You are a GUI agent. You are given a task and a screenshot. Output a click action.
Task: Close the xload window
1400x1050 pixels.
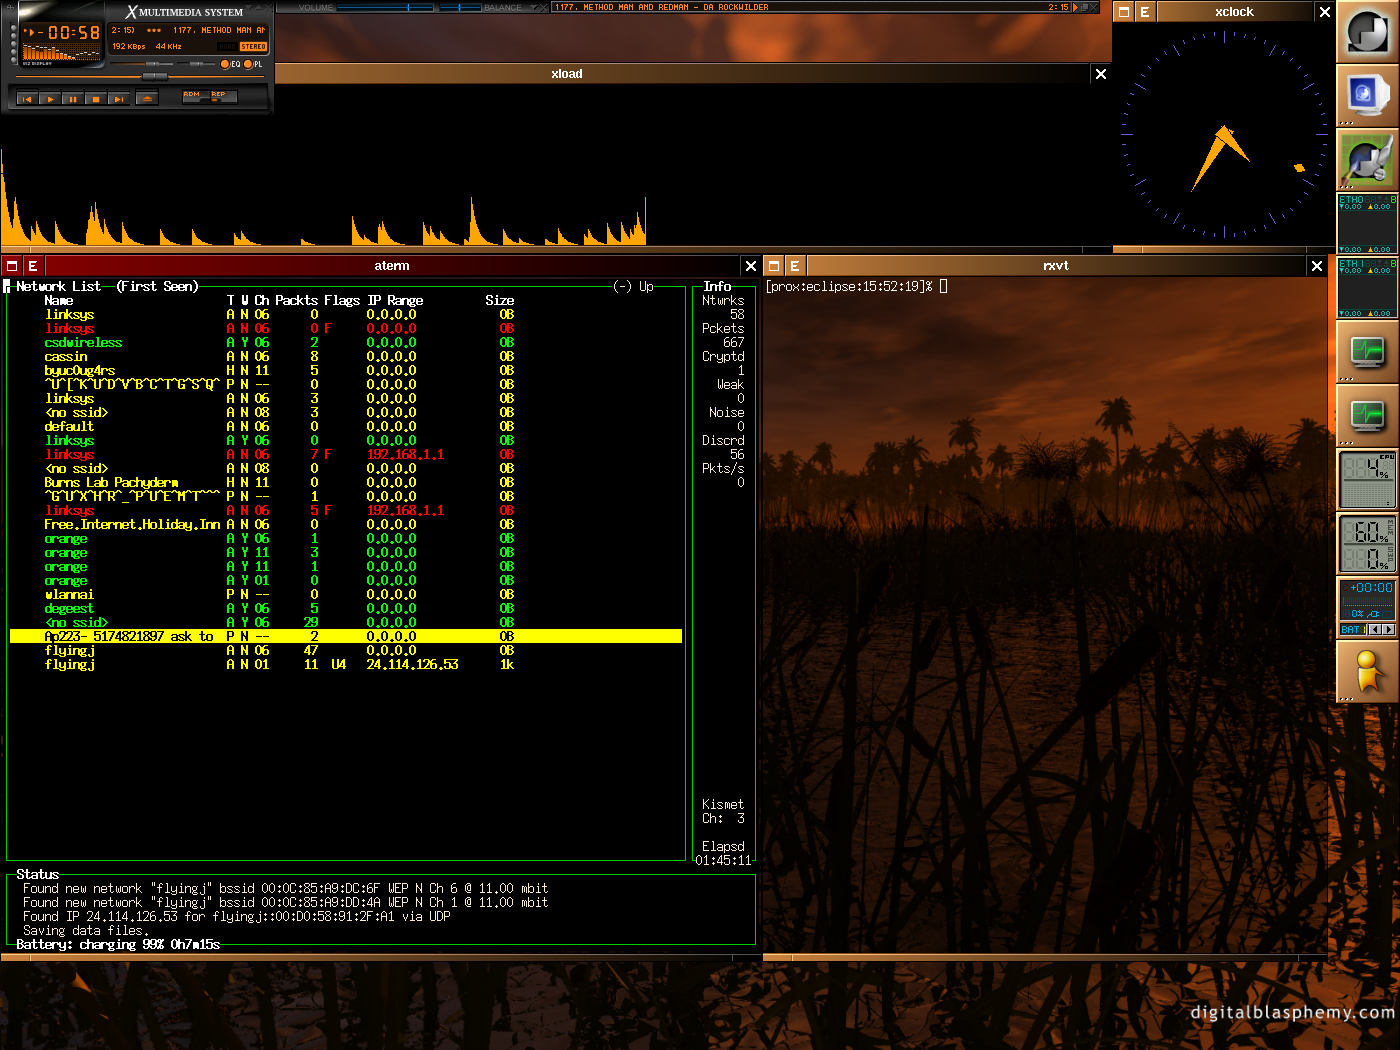pyautogui.click(x=1101, y=74)
